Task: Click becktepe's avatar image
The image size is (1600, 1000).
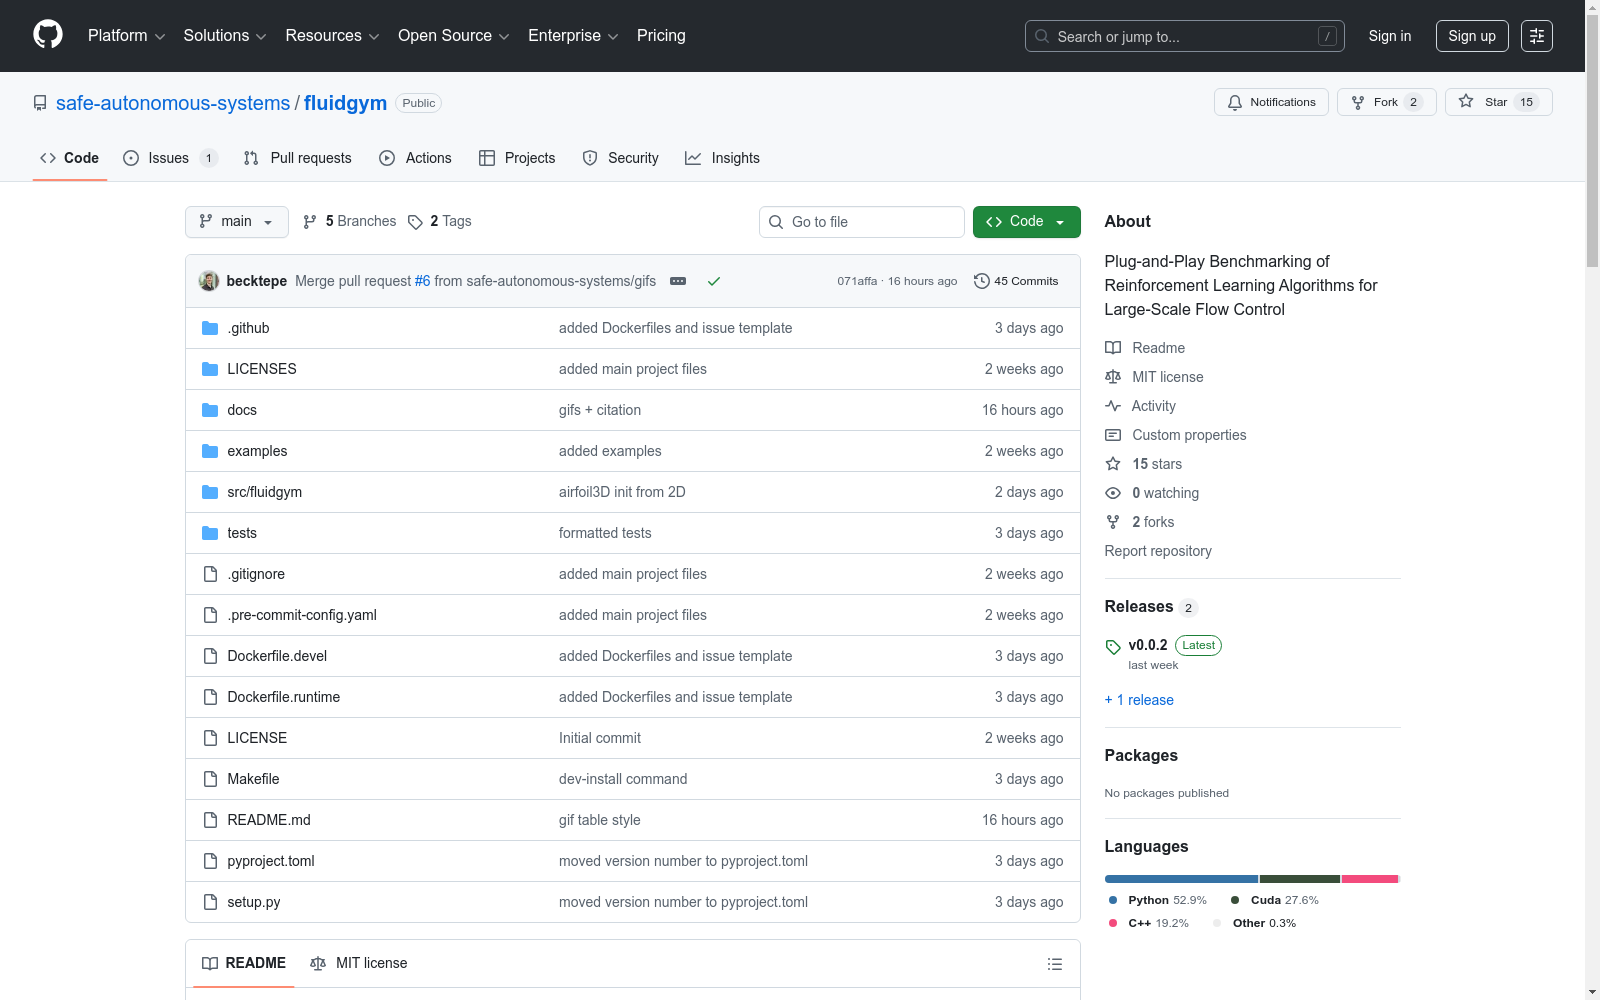Action: (x=209, y=281)
